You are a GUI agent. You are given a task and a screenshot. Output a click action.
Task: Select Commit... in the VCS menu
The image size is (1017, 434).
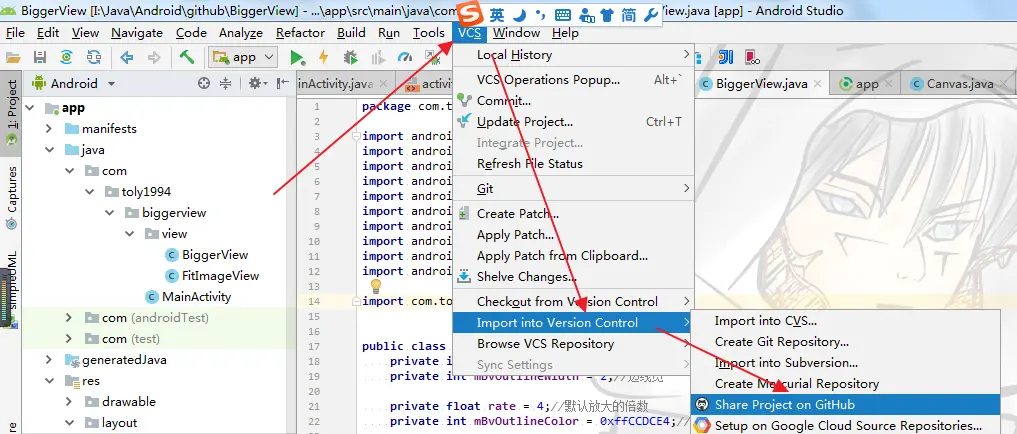[573, 101]
